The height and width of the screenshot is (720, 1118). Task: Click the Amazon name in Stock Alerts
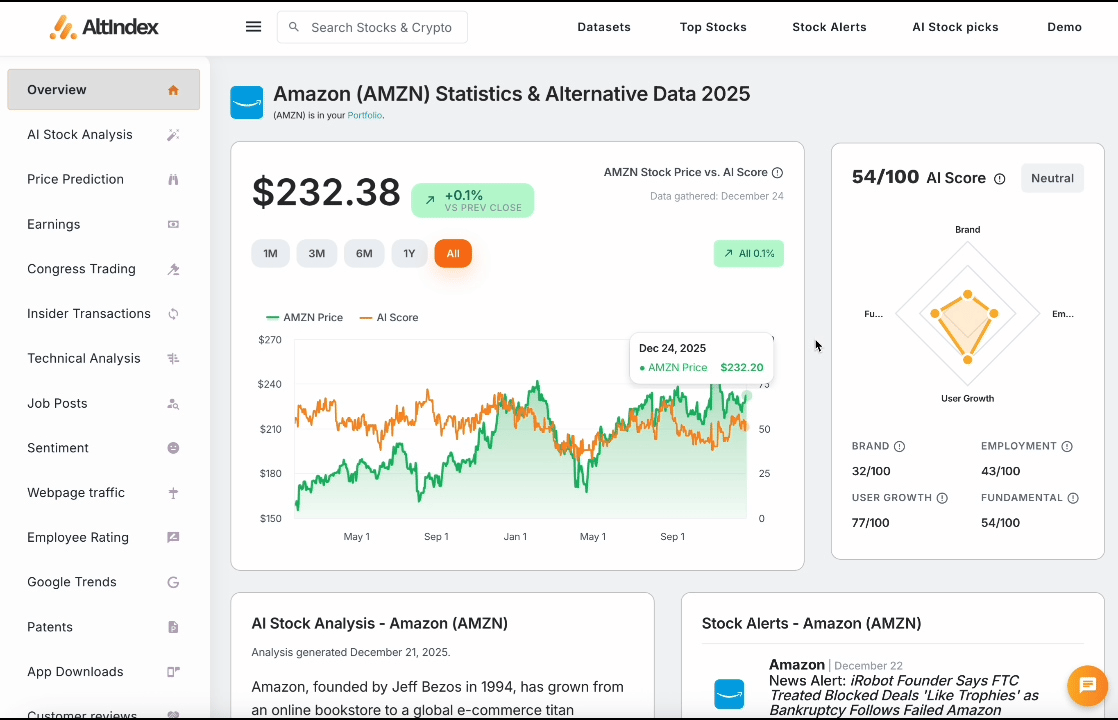(x=796, y=665)
